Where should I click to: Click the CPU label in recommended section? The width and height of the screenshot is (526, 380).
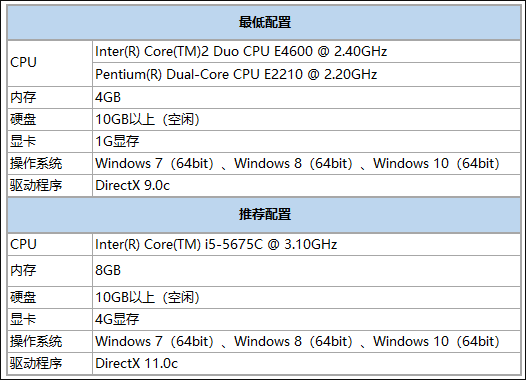point(50,245)
